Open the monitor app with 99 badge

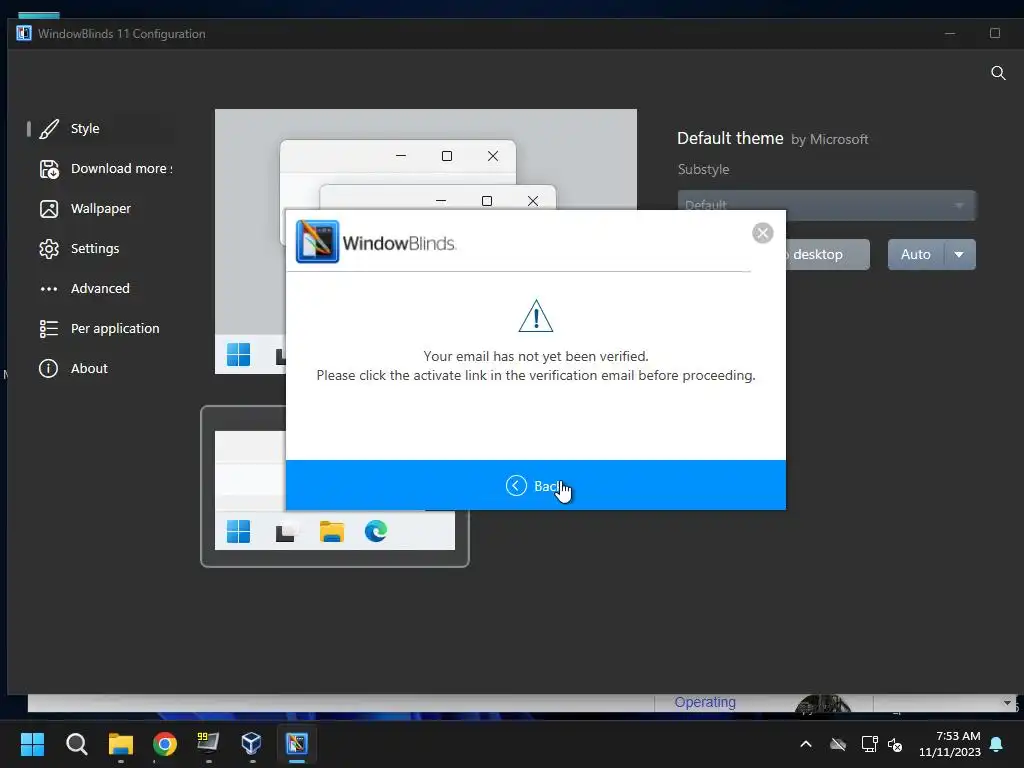[208, 744]
